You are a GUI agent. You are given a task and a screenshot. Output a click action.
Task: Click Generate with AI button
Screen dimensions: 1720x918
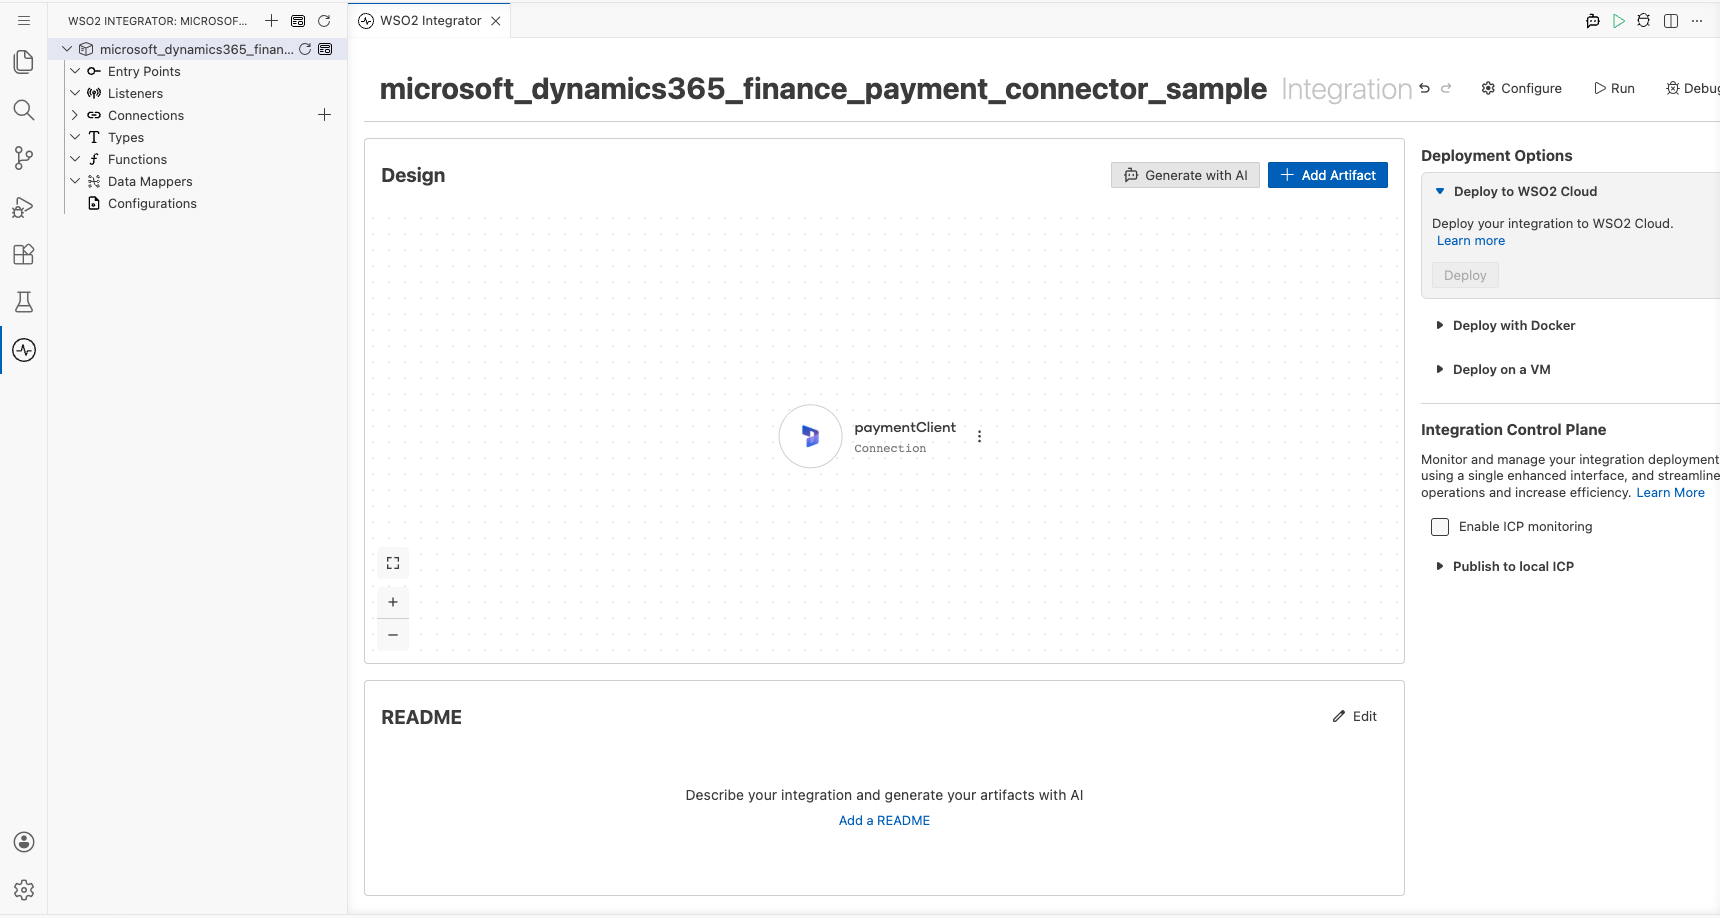1185,175
